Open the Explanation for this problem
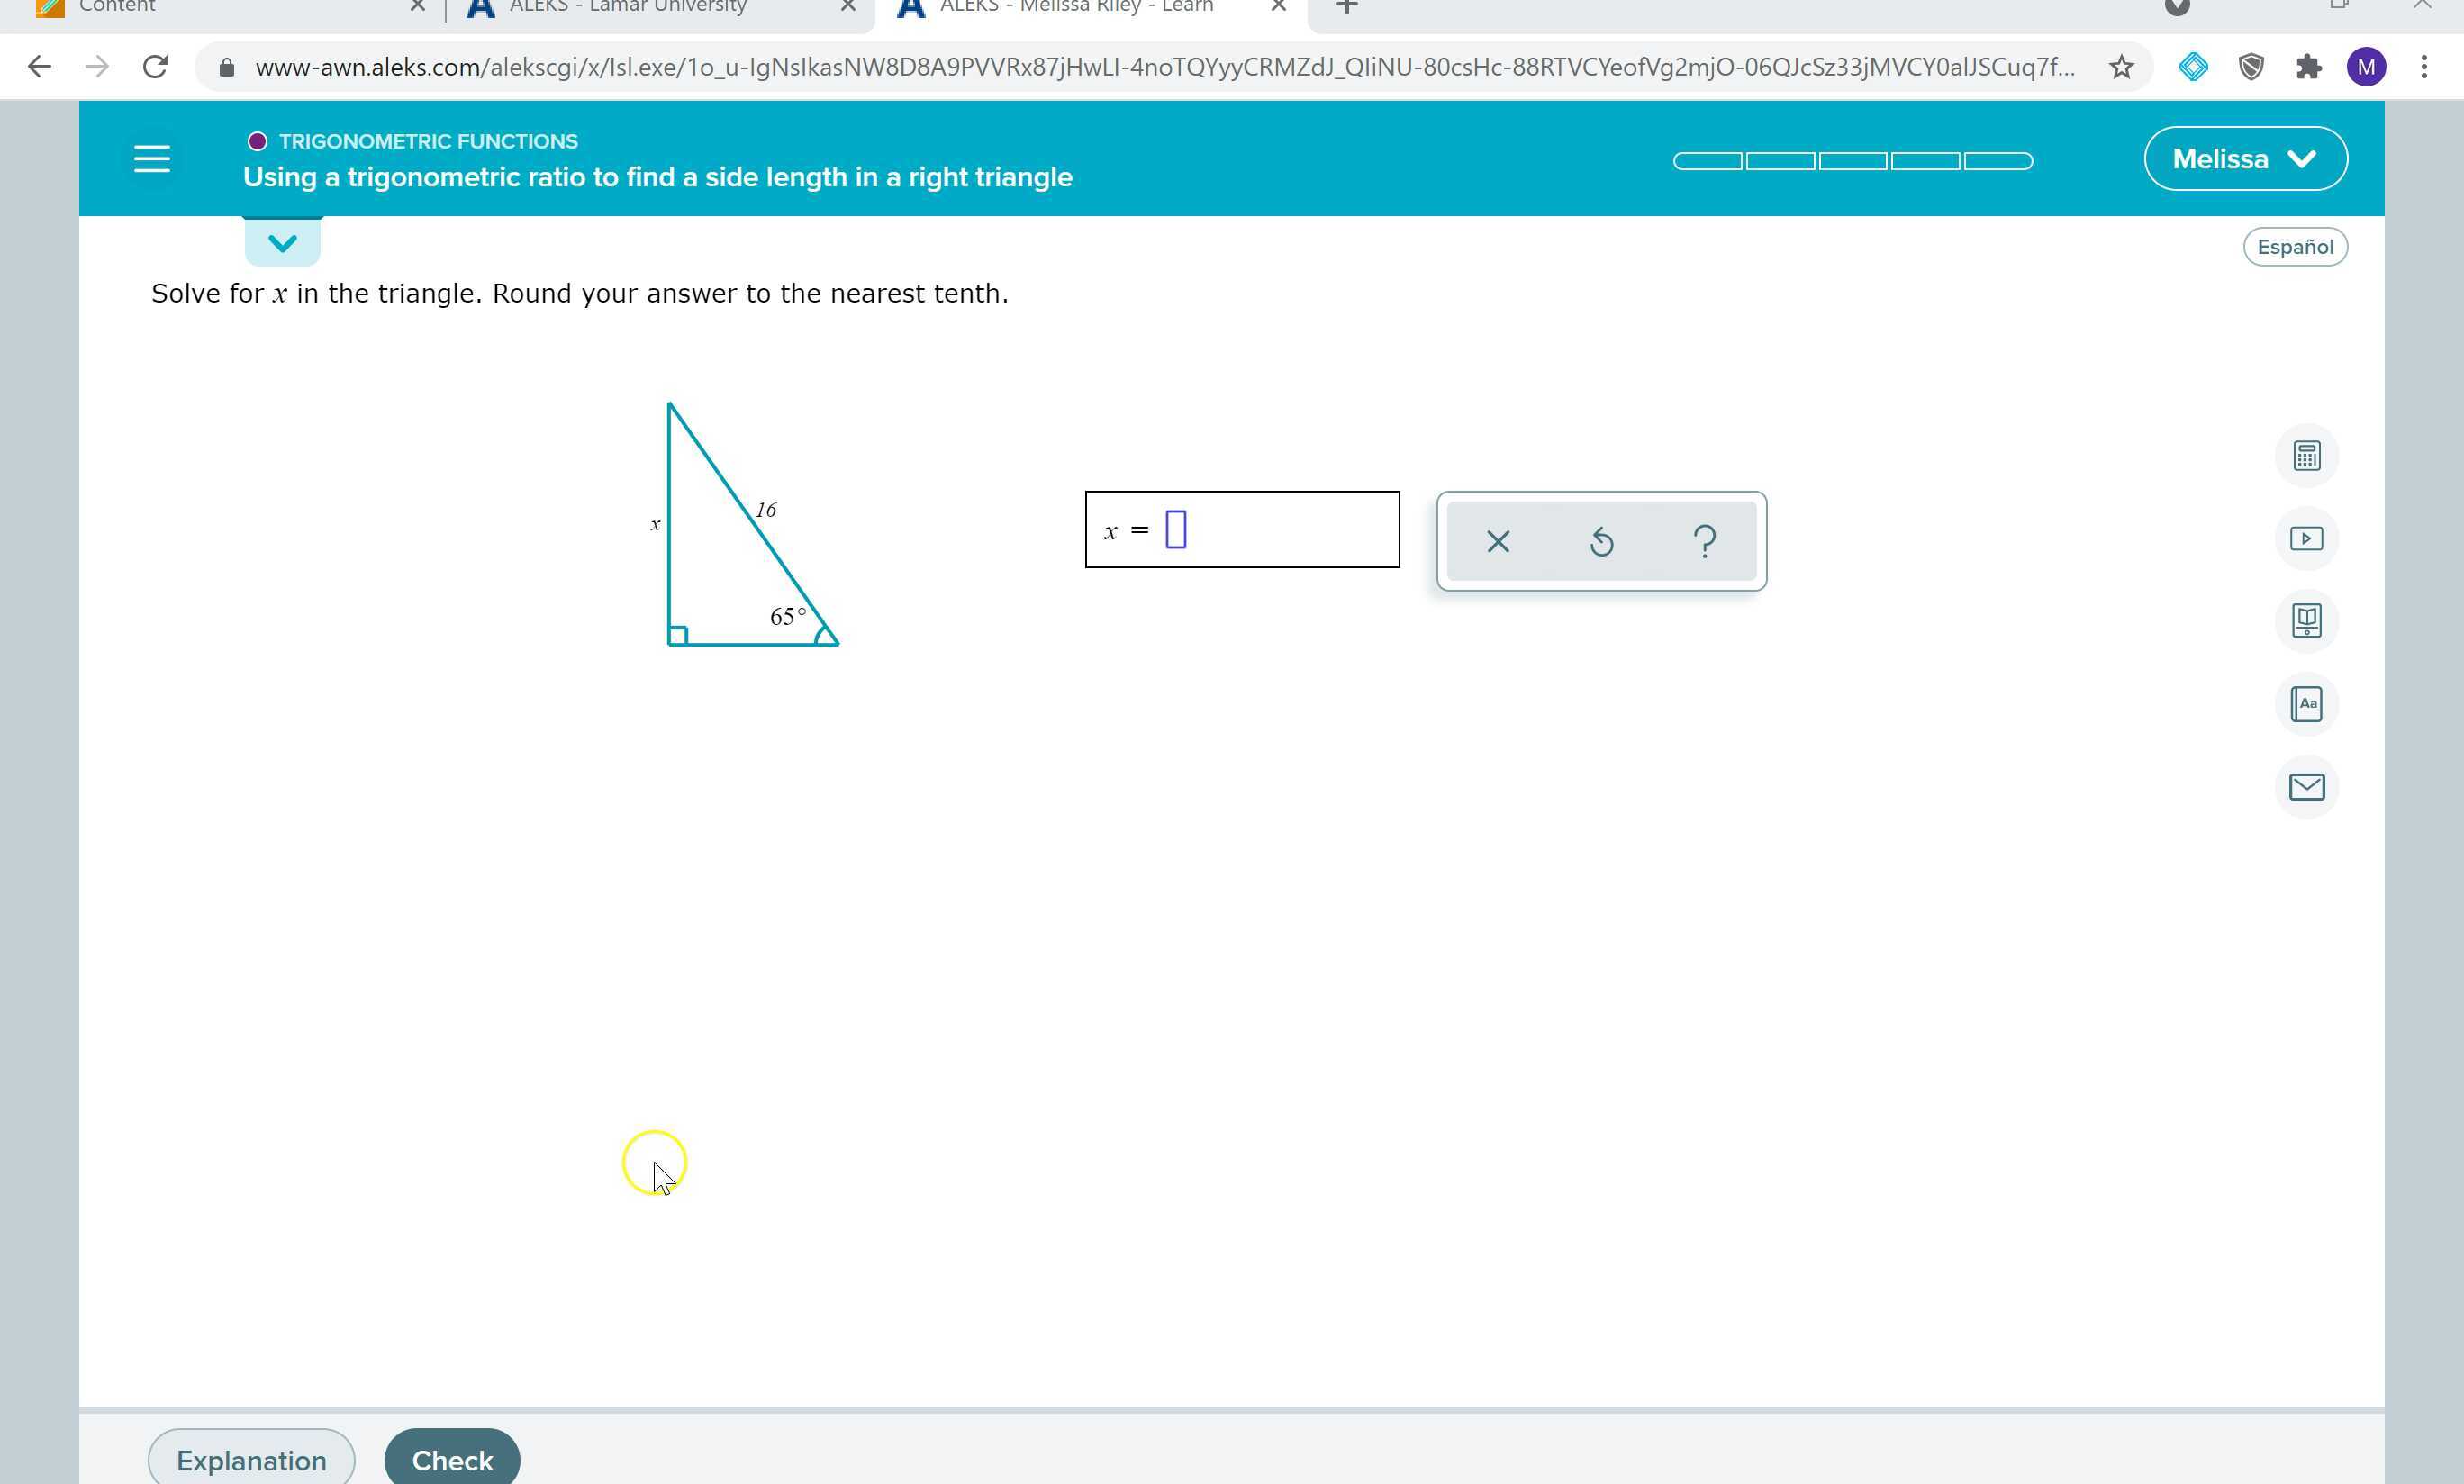2464x1484 pixels. pos(251,1459)
